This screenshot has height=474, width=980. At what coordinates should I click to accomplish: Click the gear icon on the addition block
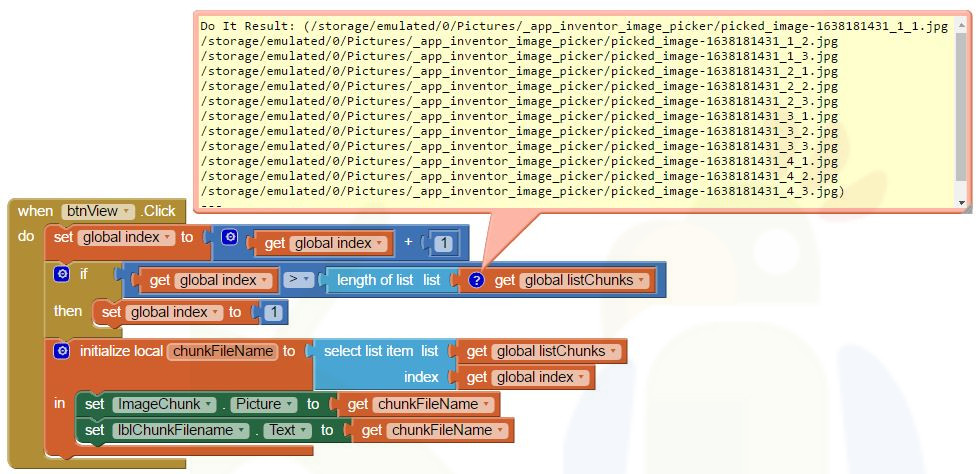(x=229, y=238)
